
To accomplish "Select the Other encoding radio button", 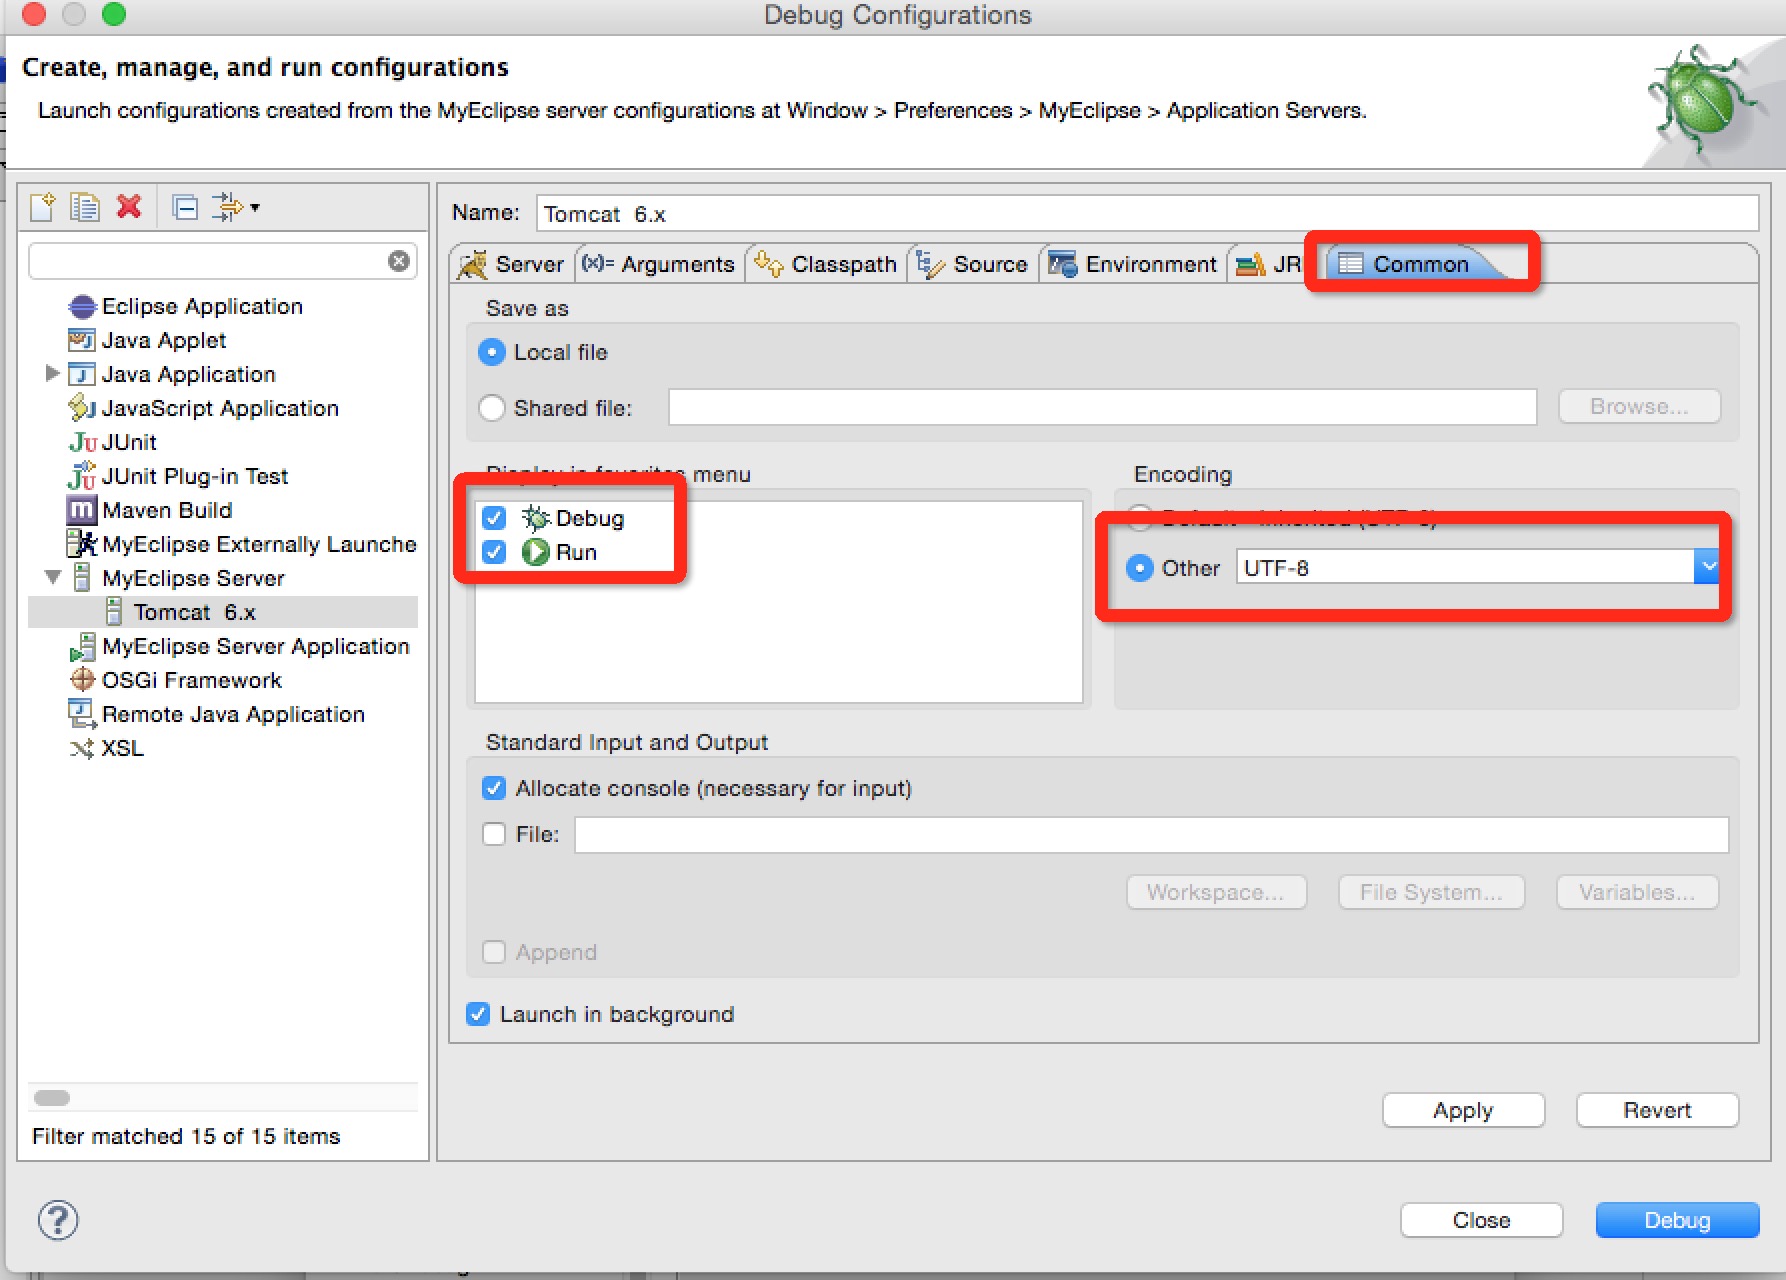I will tap(1140, 568).
